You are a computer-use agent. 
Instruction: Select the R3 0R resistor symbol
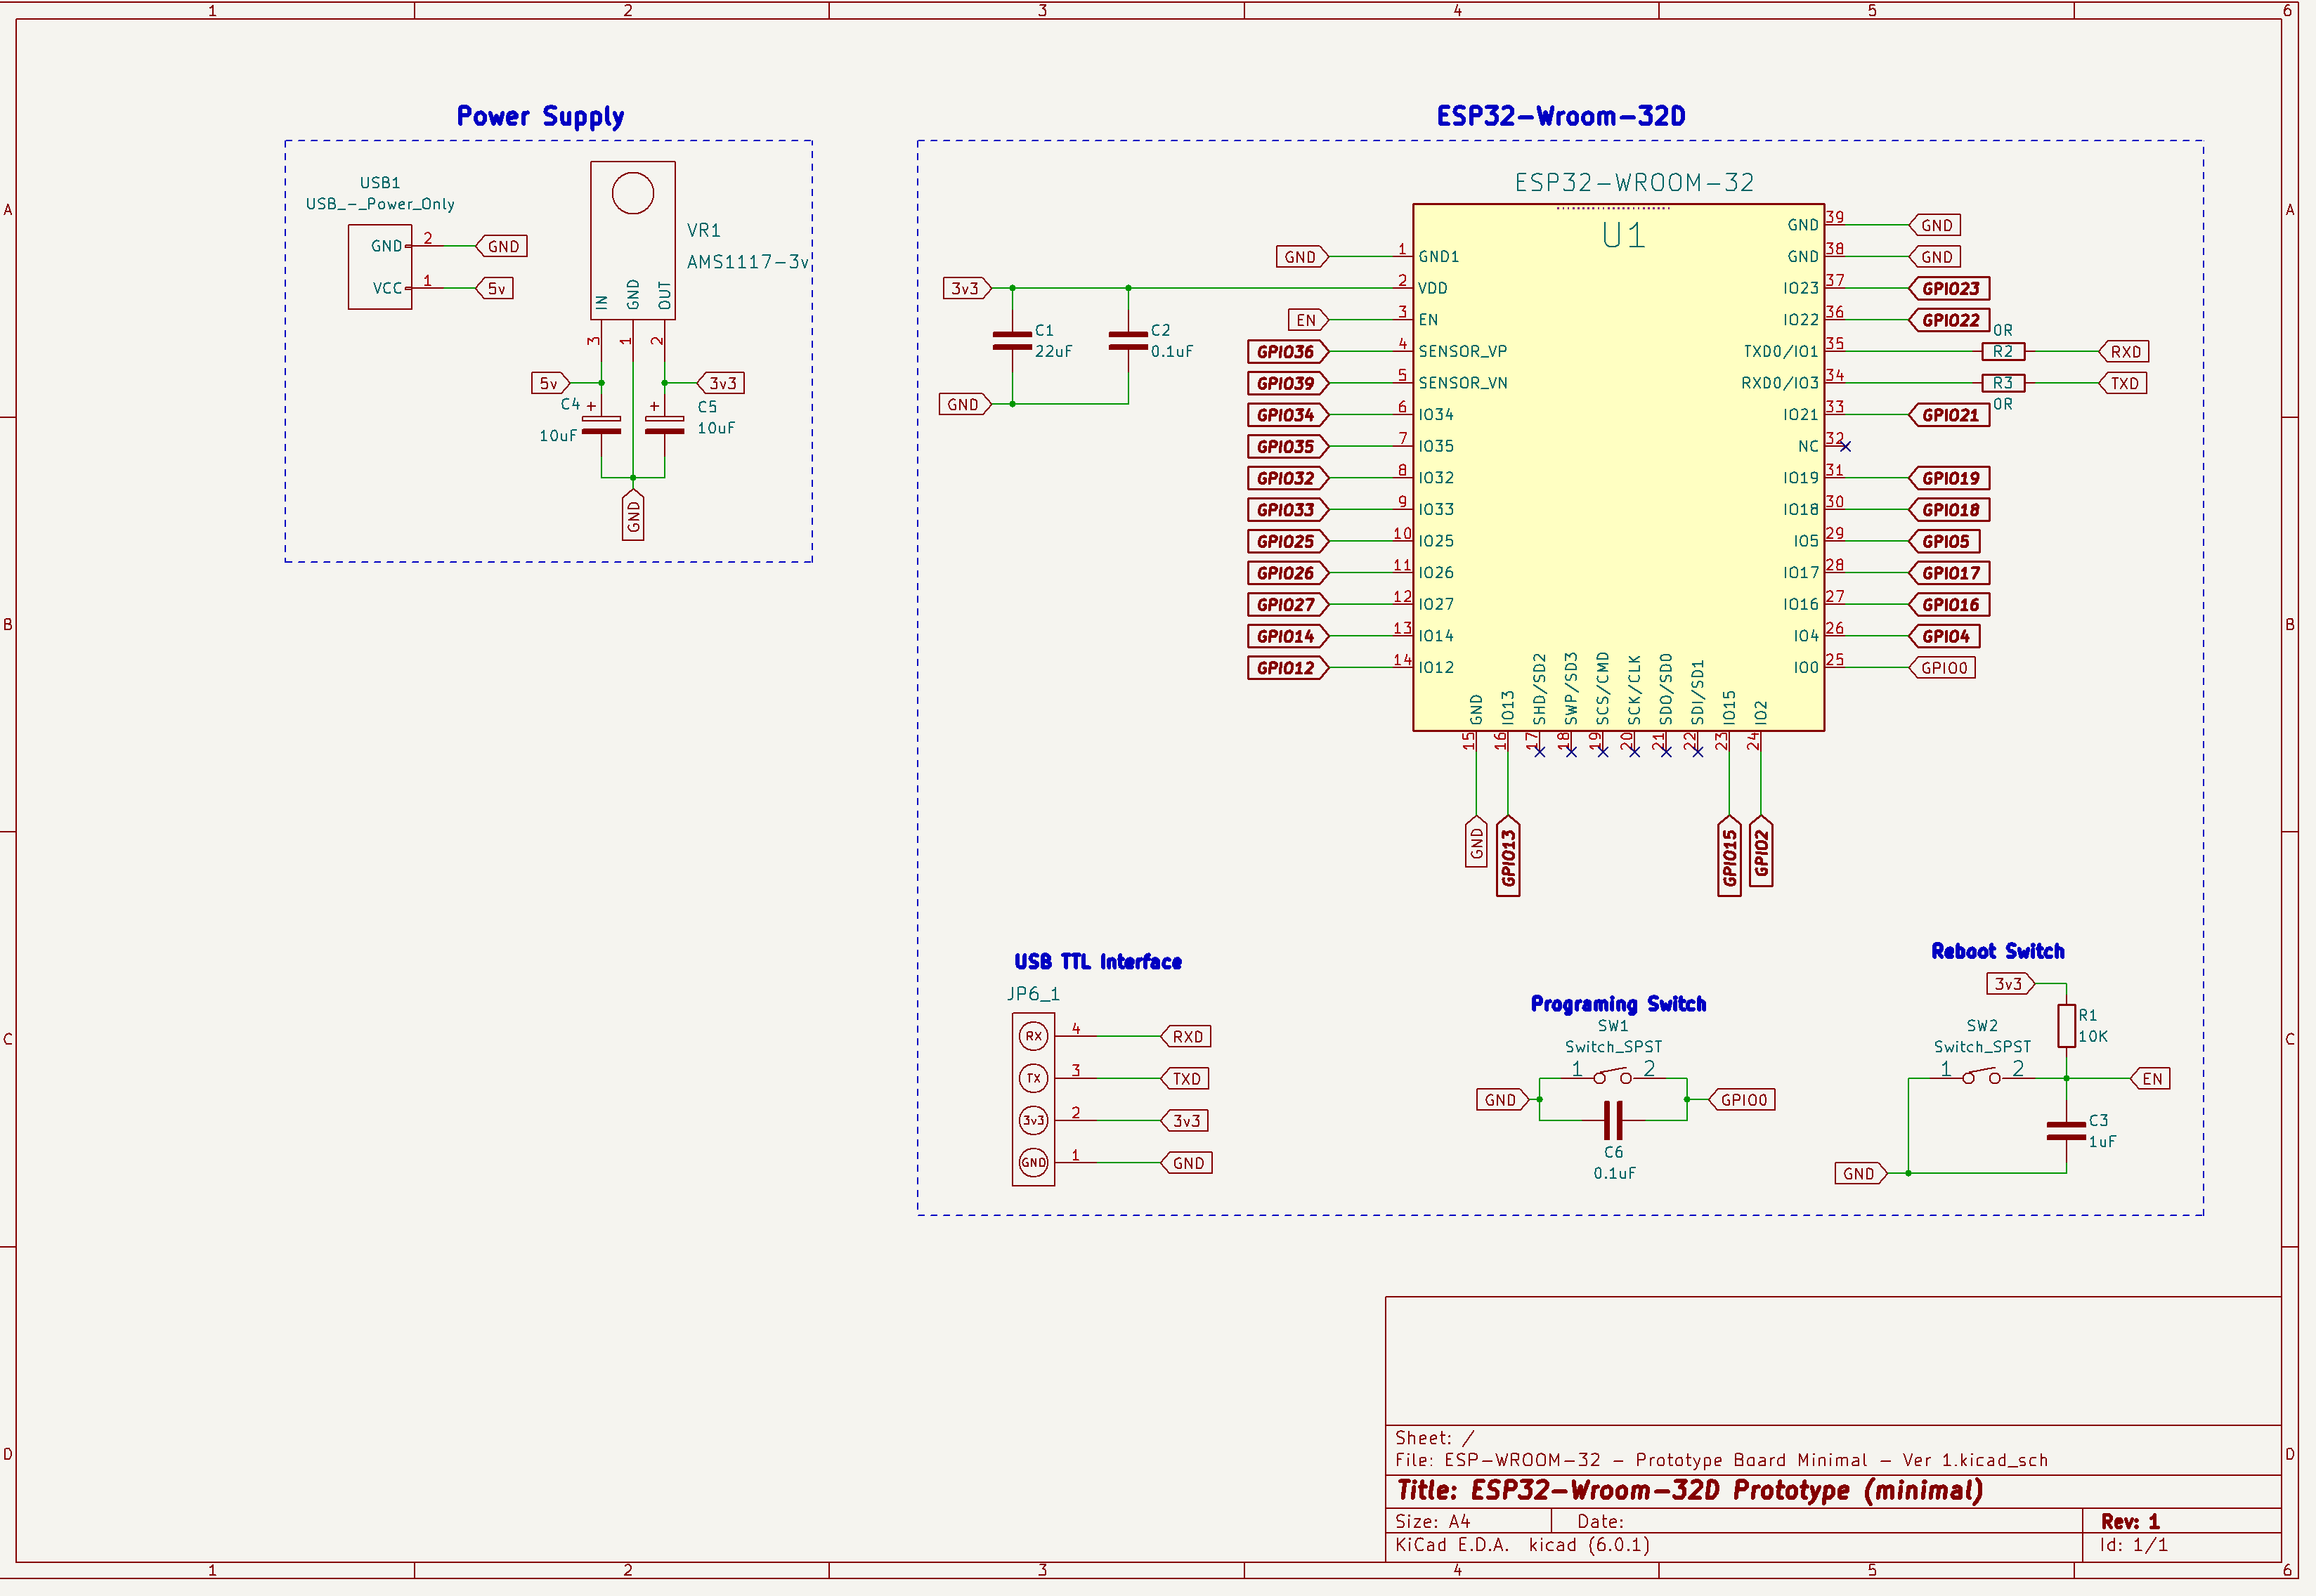pos(2003,383)
